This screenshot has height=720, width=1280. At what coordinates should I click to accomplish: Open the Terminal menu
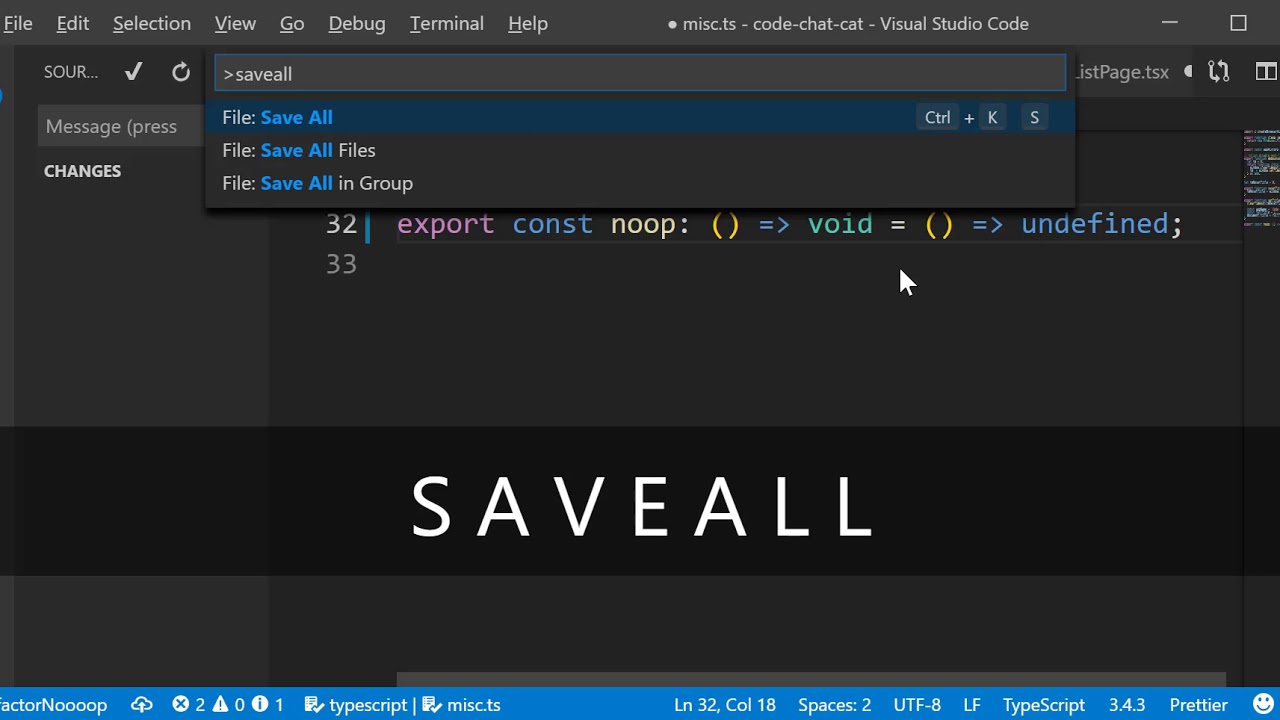[x=447, y=23]
